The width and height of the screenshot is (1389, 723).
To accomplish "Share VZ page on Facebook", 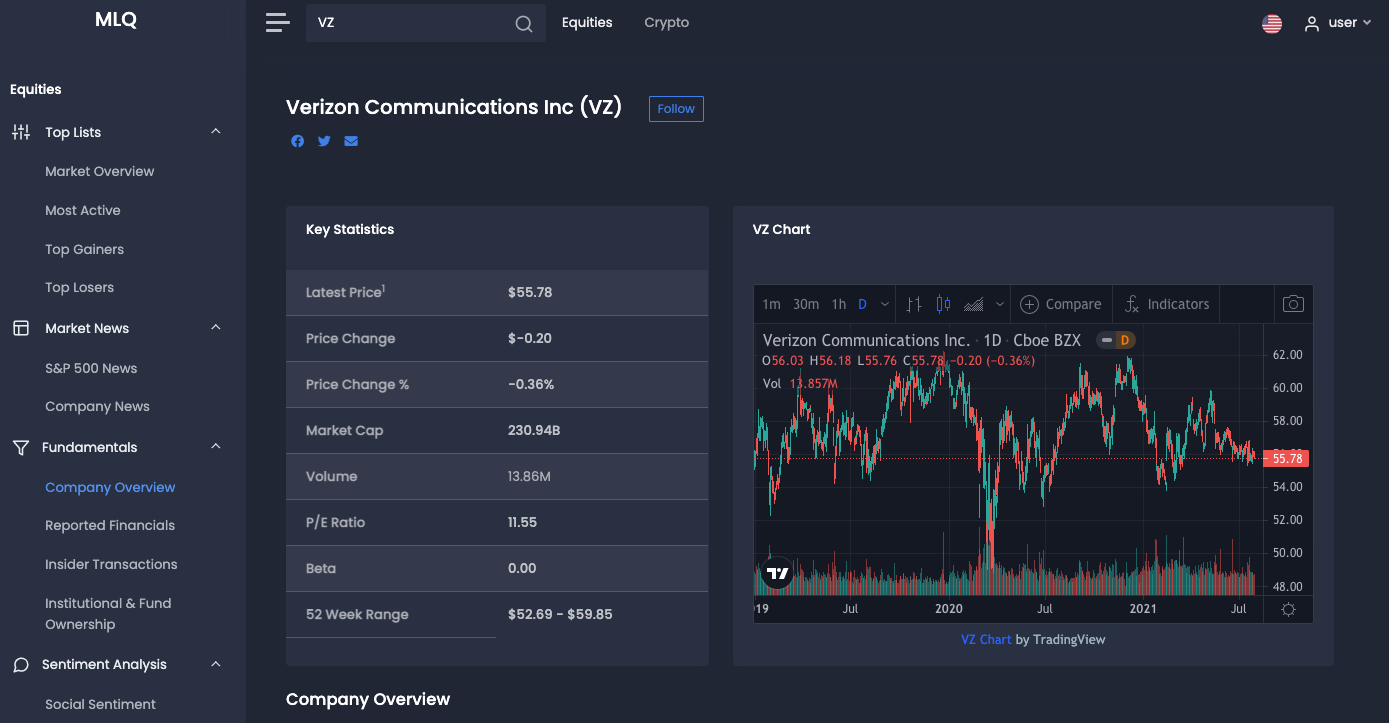I will [x=298, y=141].
